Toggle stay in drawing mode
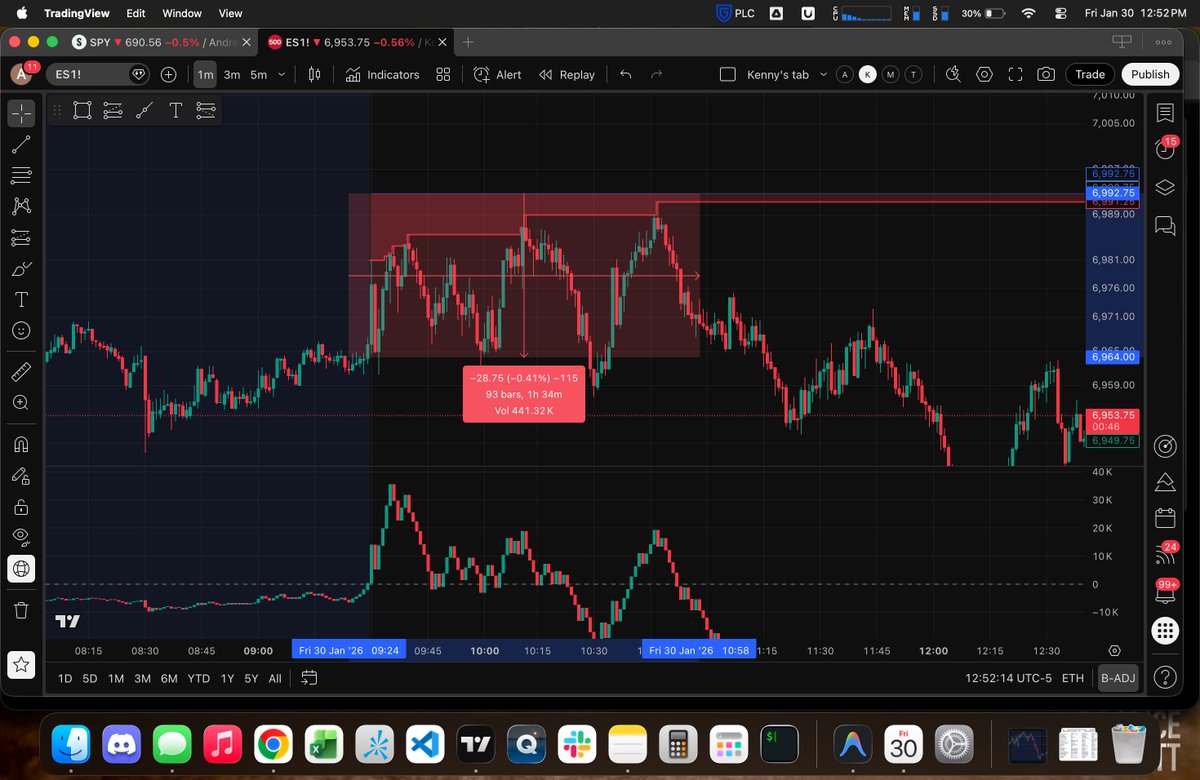The image size is (1200, 780). tap(21, 476)
